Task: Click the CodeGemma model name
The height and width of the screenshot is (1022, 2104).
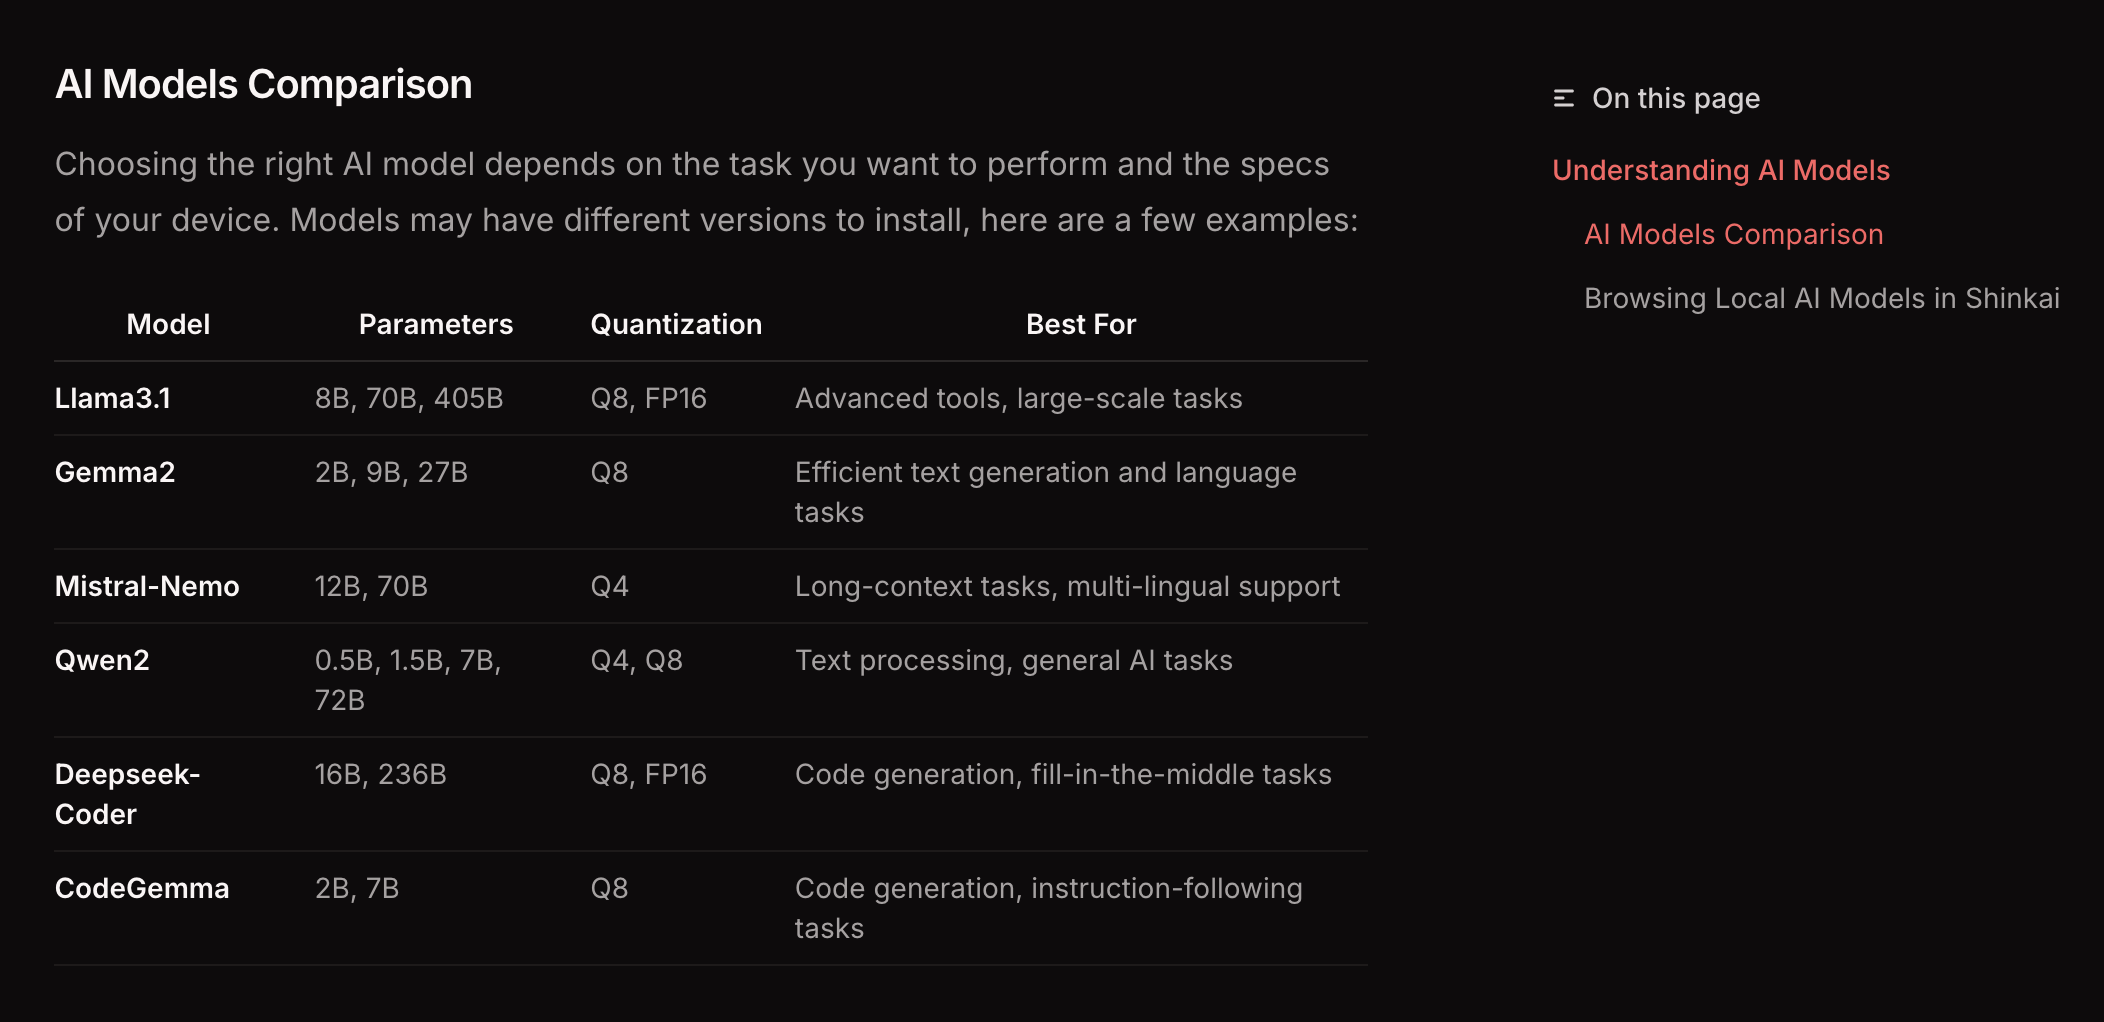Action: click(x=142, y=888)
